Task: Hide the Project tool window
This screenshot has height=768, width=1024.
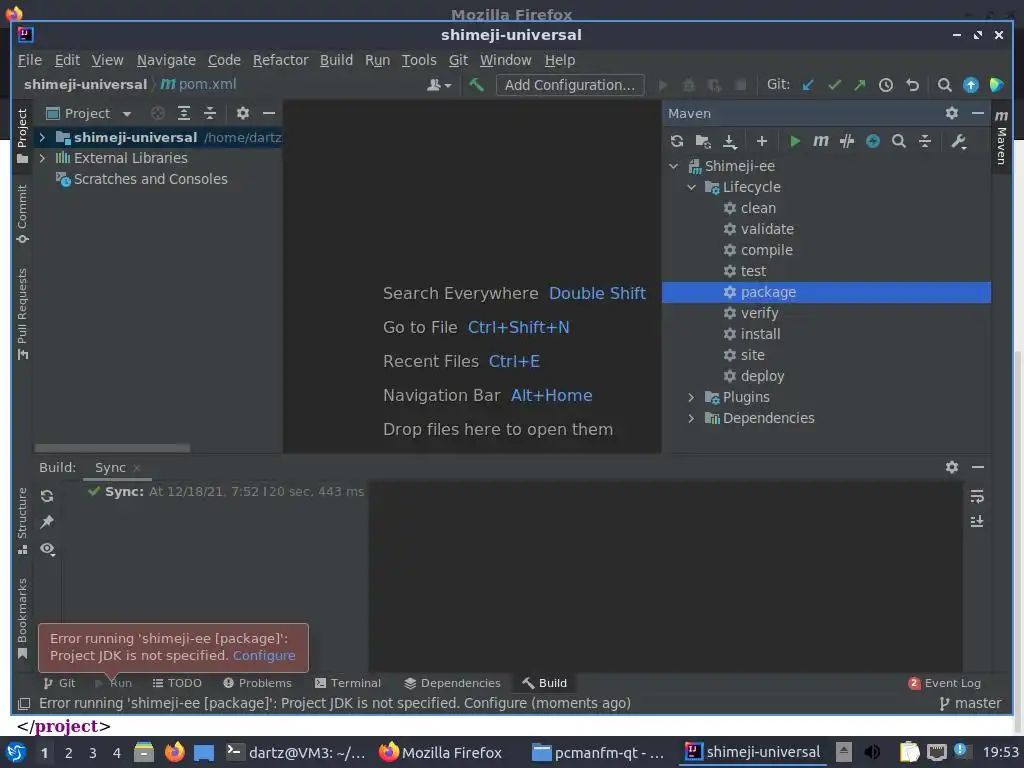Action: click(268, 113)
